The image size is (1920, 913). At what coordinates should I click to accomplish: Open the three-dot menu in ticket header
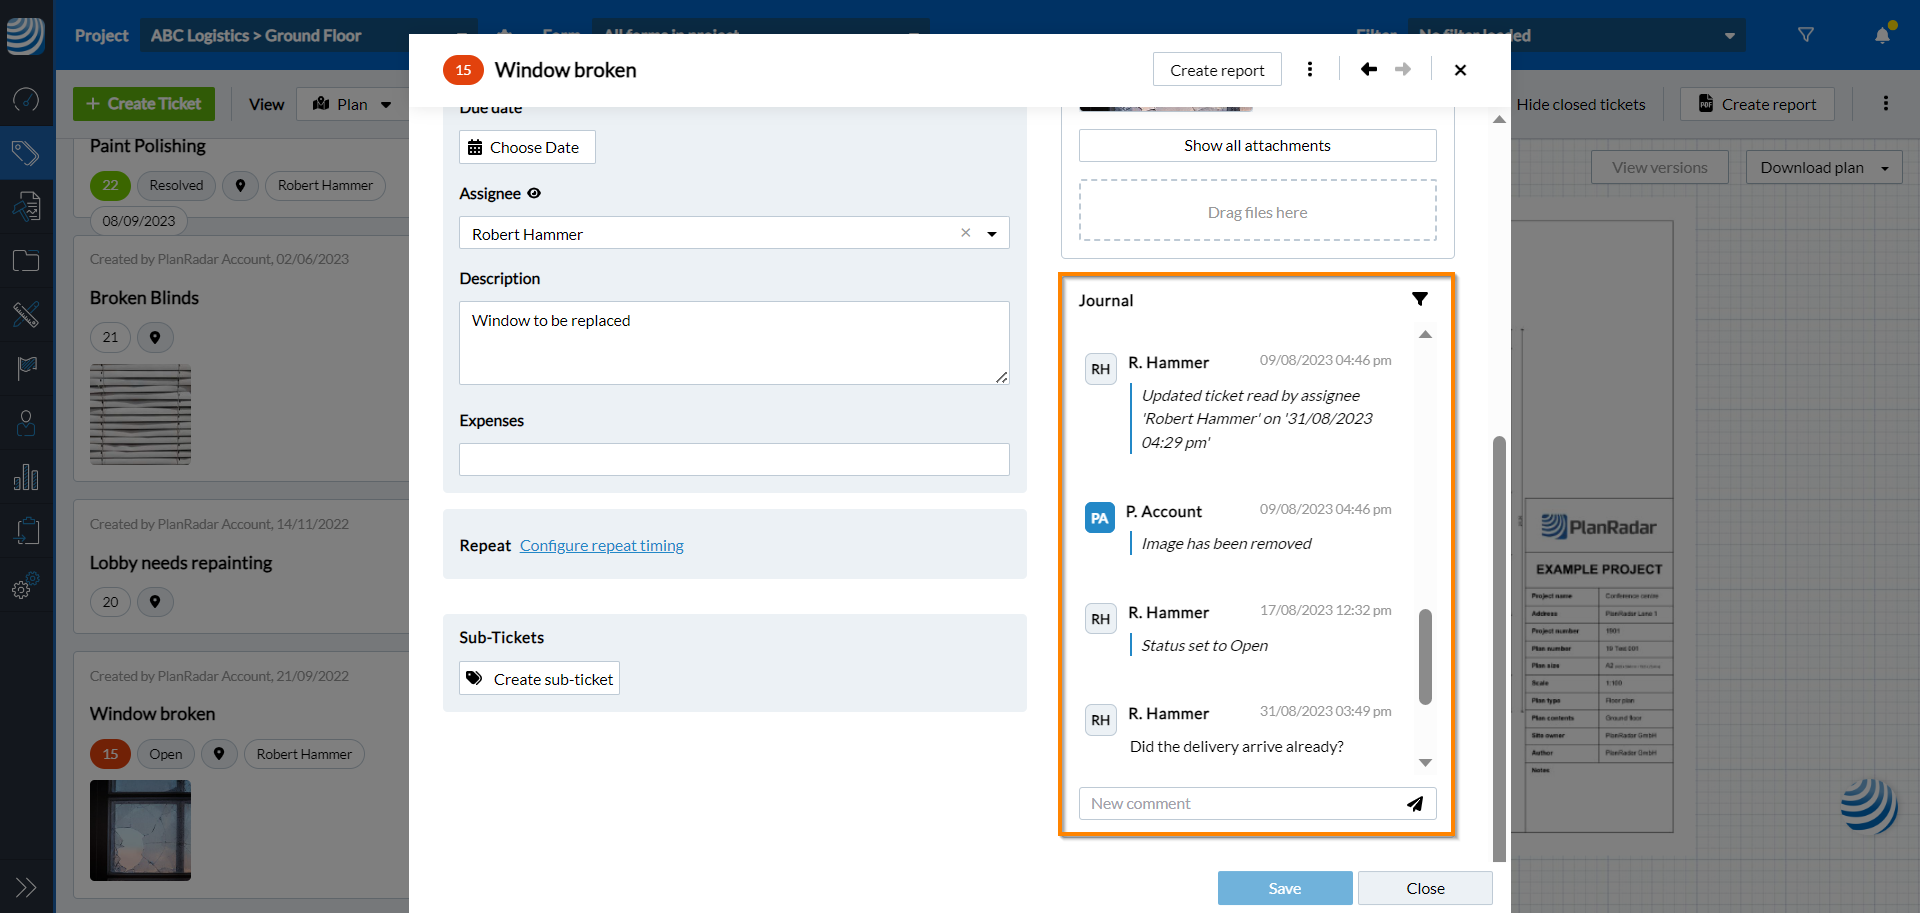(1310, 69)
